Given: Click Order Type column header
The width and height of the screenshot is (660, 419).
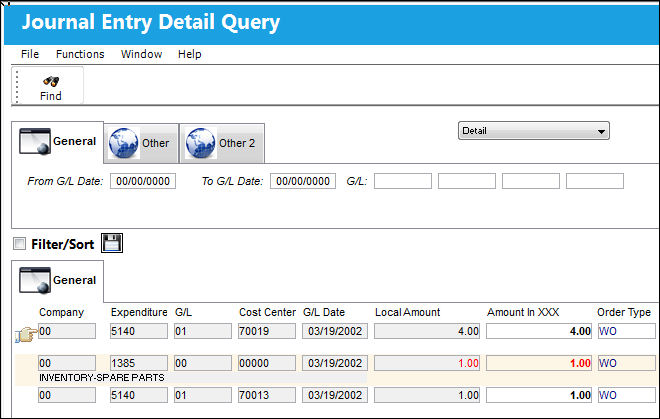Looking at the screenshot, I should pyautogui.click(x=624, y=312).
